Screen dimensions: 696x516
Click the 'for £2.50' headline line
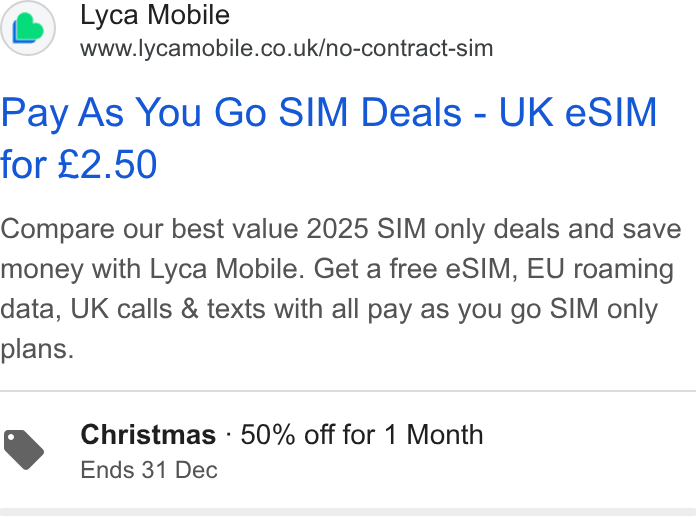point(79,164)
